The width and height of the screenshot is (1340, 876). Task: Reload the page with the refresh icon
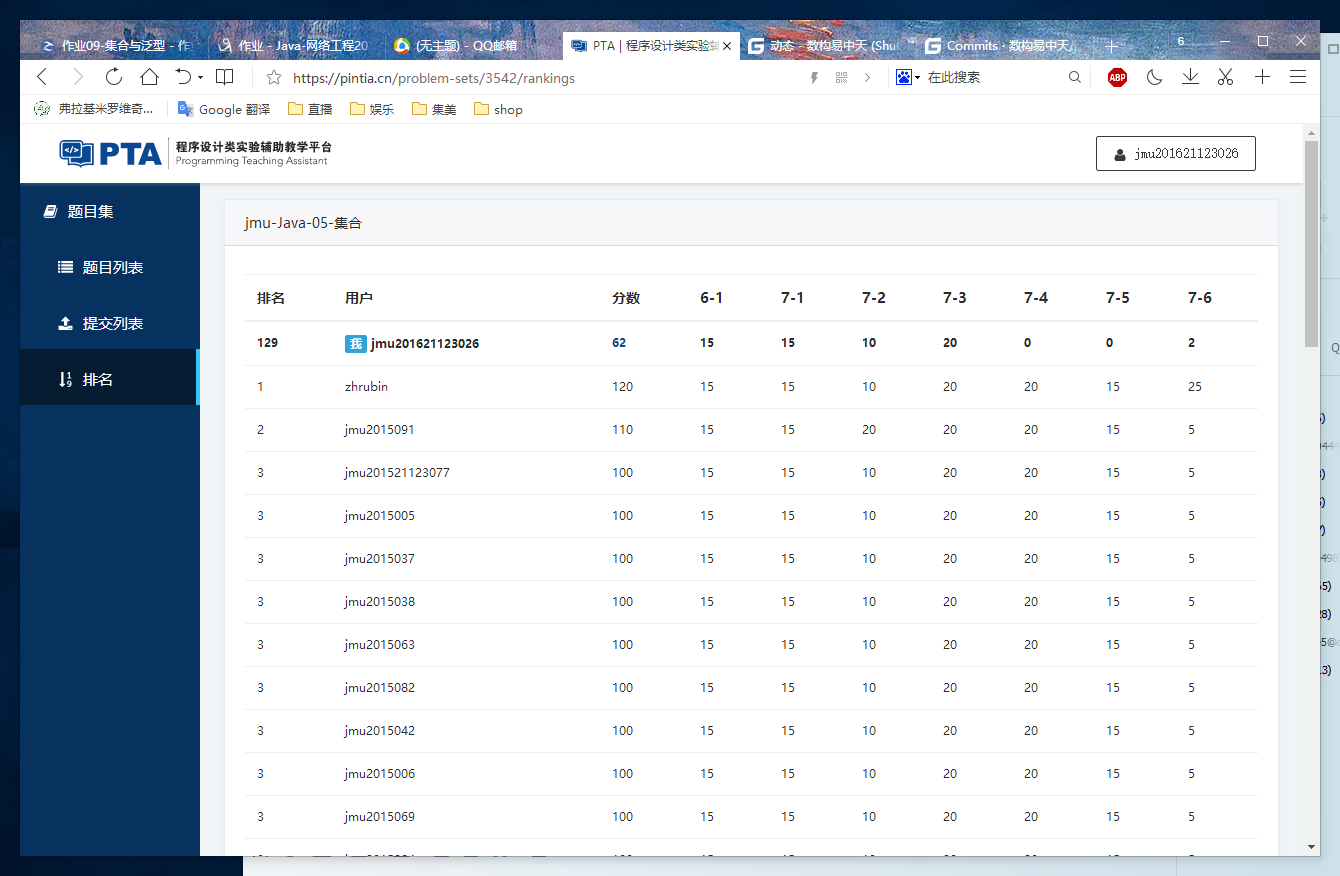tap(114, 77)
